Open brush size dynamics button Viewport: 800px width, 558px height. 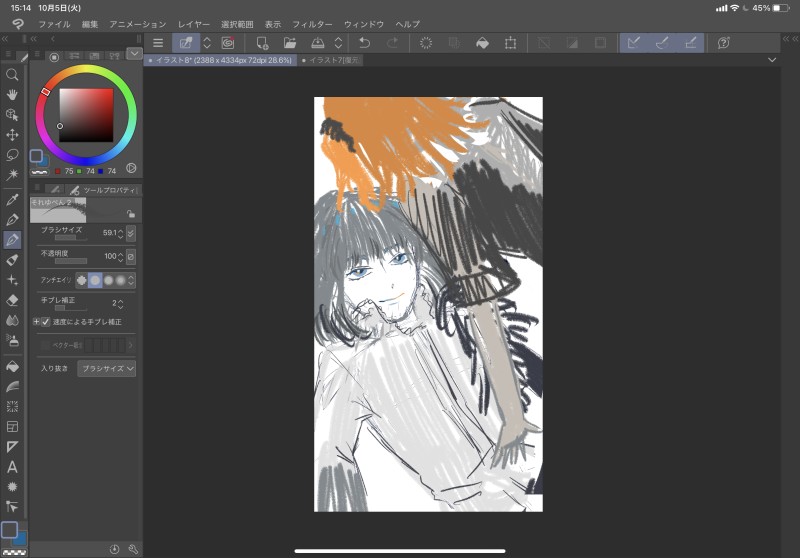tap(131, 233)
